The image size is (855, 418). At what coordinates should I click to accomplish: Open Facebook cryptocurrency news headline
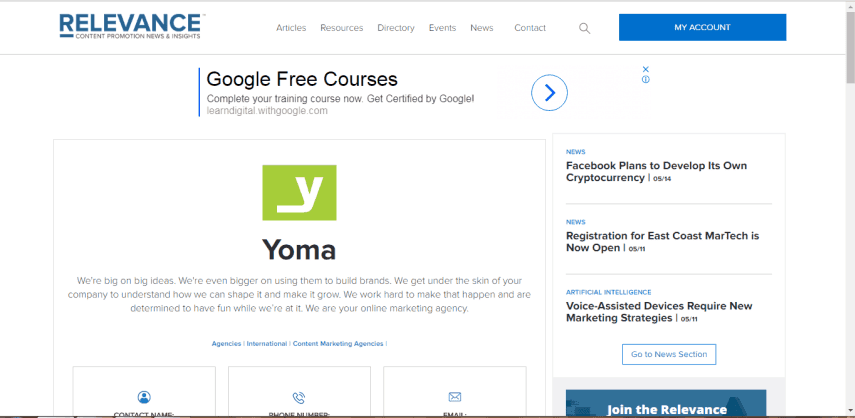tap(657, 172)
